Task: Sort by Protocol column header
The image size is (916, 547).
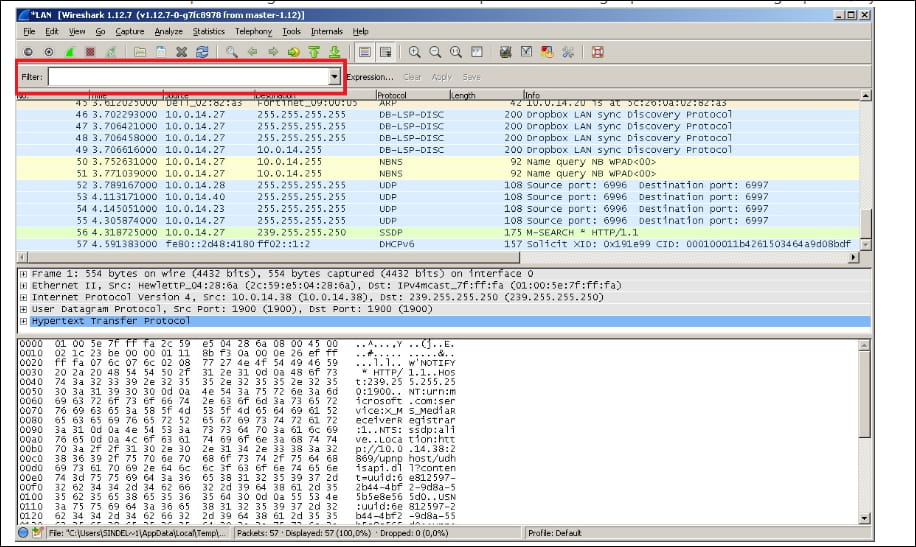Action: click(412, 95)
